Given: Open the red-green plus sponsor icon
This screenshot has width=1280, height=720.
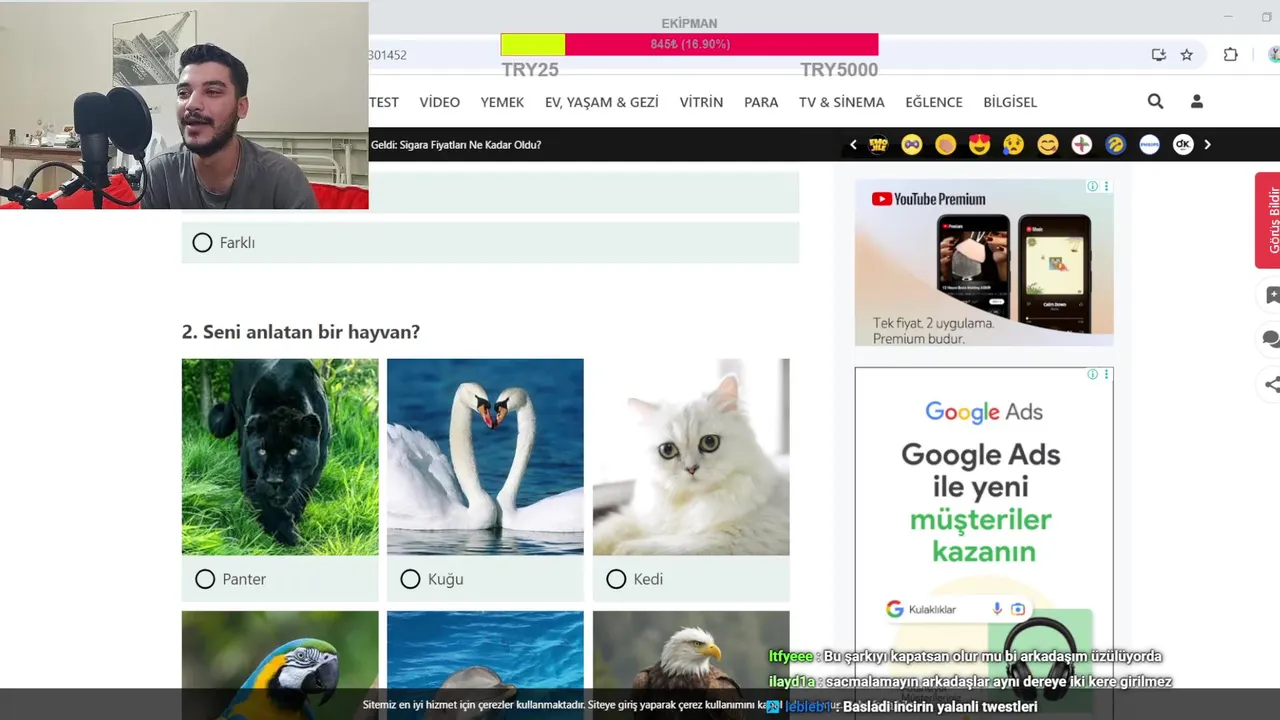Looking at the screenshot, I should [x=1082, y=145].
